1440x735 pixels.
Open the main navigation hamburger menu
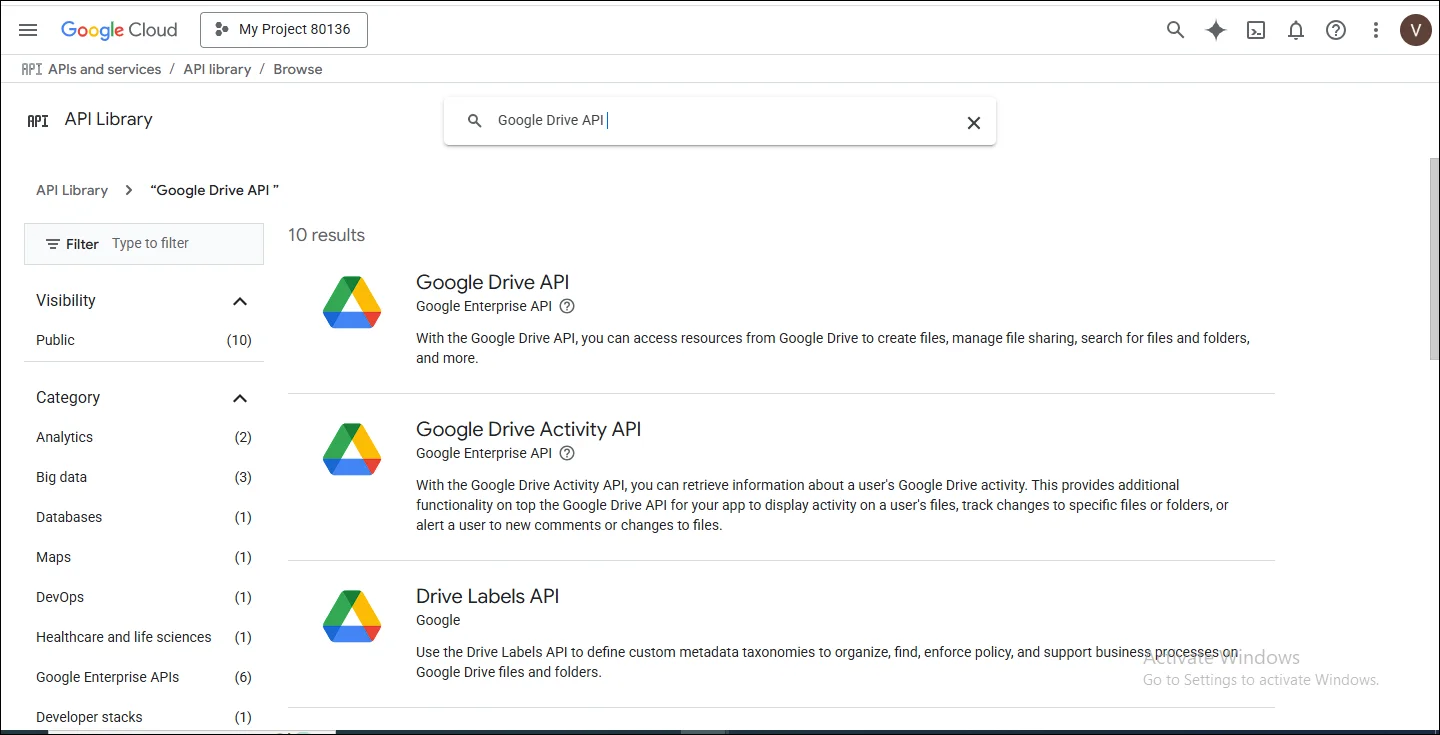pyautogui.click(x=28, y=30)
